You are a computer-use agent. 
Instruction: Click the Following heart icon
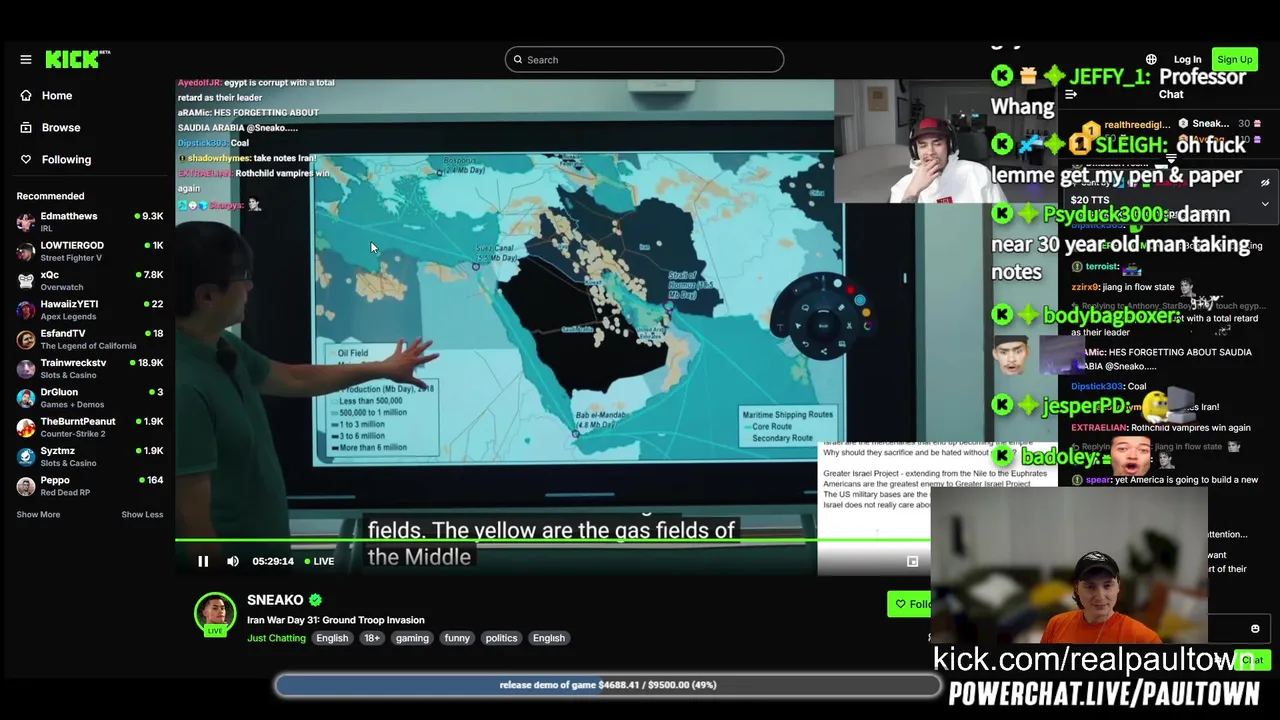tap(26, 159)
